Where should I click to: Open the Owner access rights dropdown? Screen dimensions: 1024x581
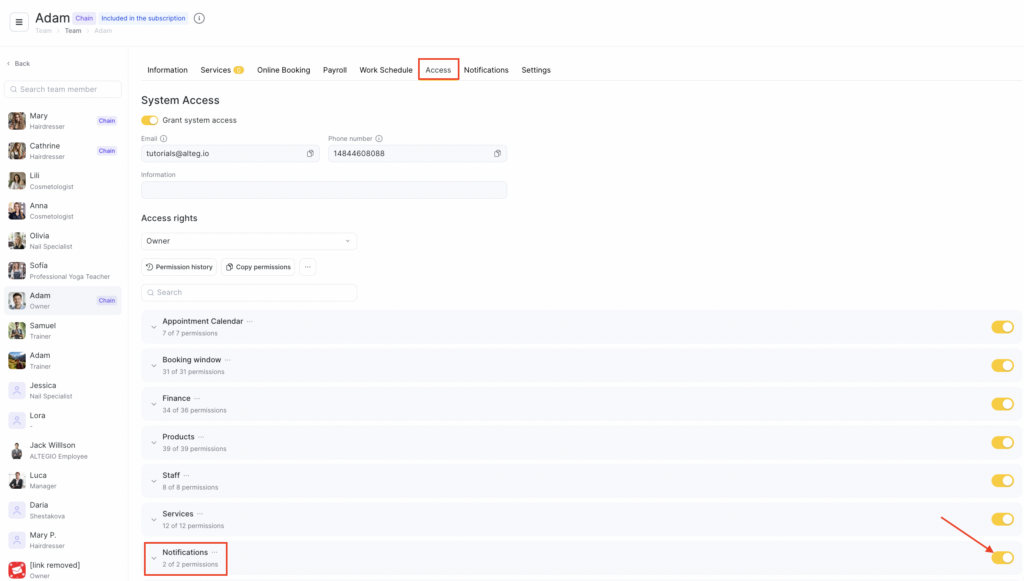249,241
